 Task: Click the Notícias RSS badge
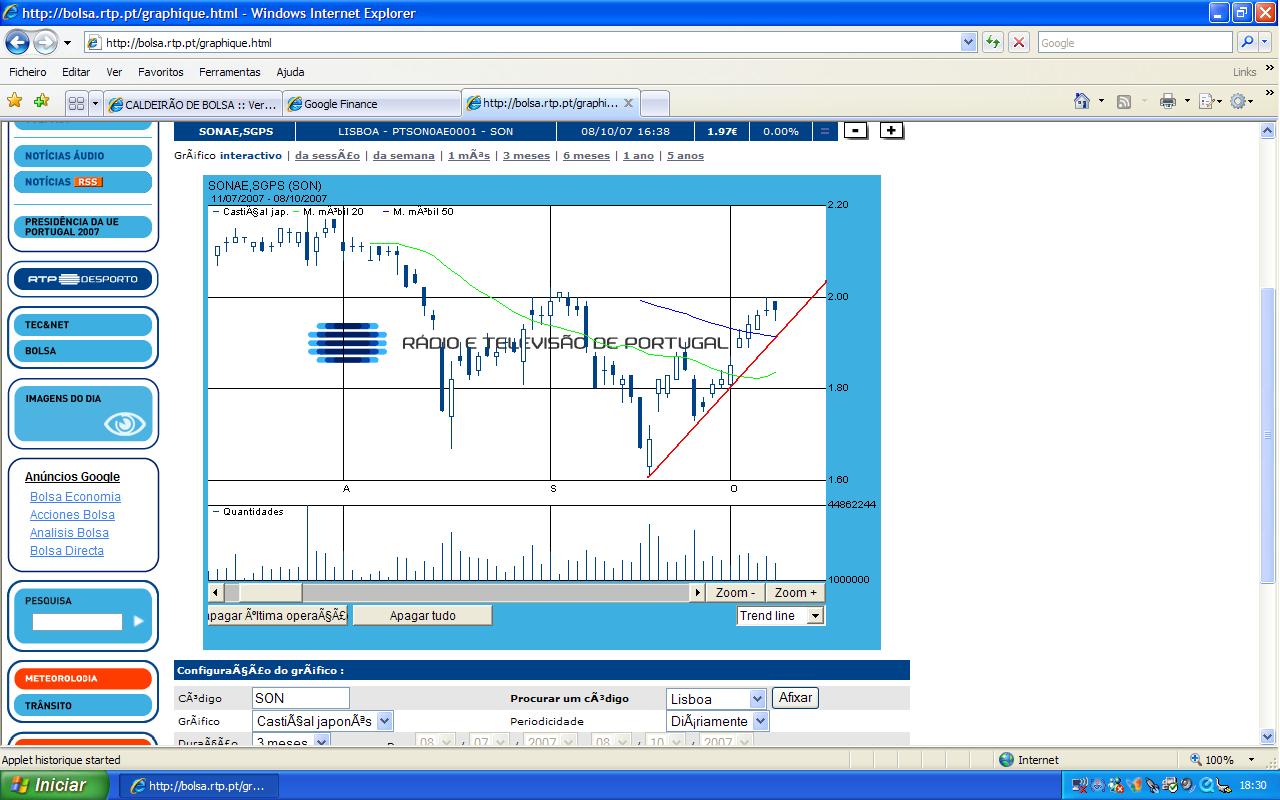point(89,182)
